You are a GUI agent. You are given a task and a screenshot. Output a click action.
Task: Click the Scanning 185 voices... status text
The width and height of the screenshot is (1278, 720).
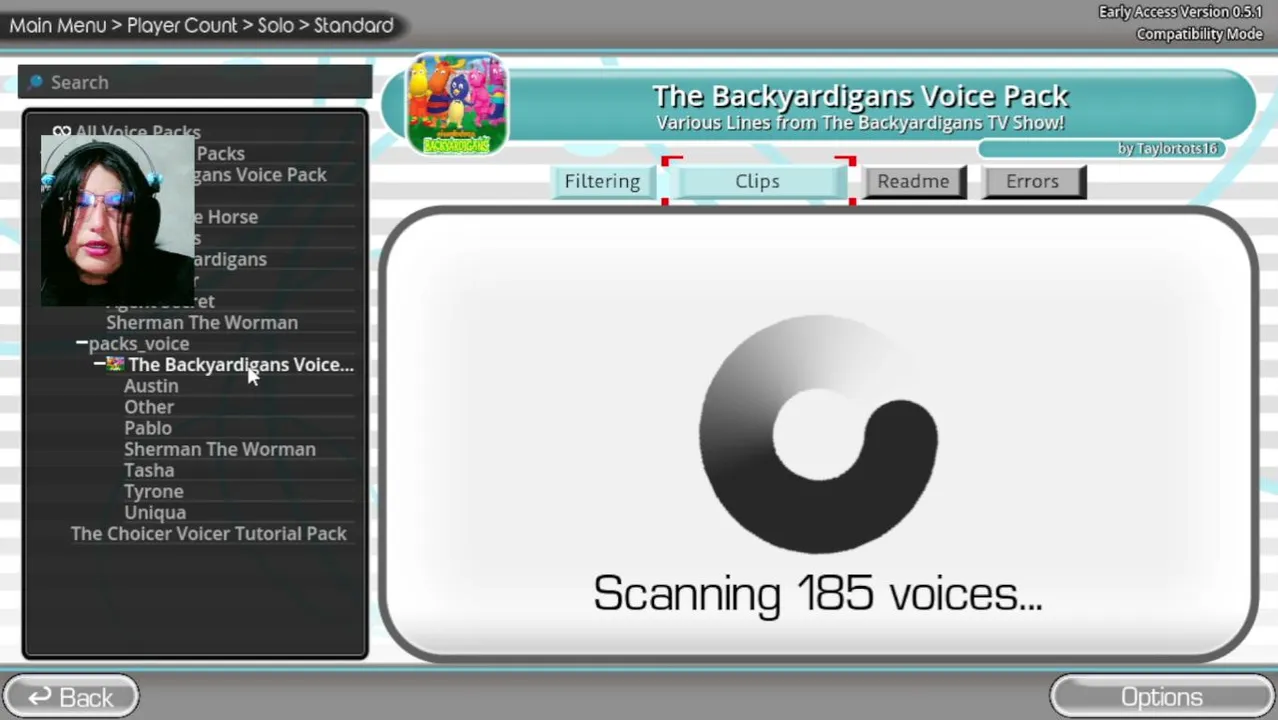tap(818, 593)
